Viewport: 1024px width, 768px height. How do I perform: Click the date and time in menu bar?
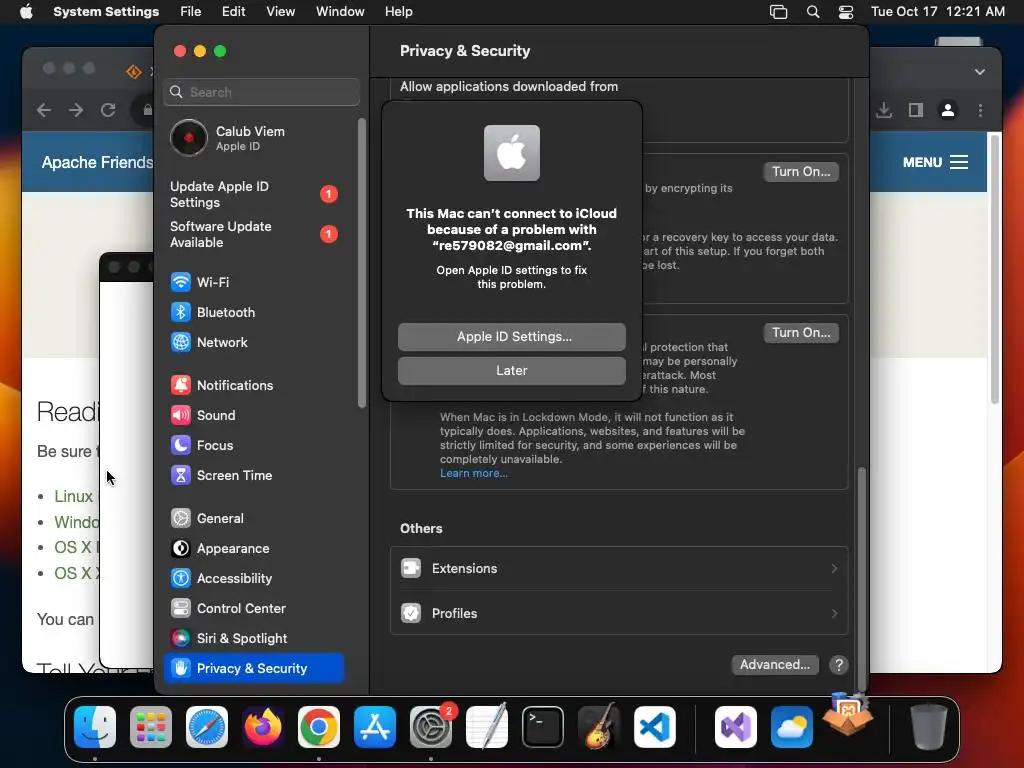pos(938,12)
